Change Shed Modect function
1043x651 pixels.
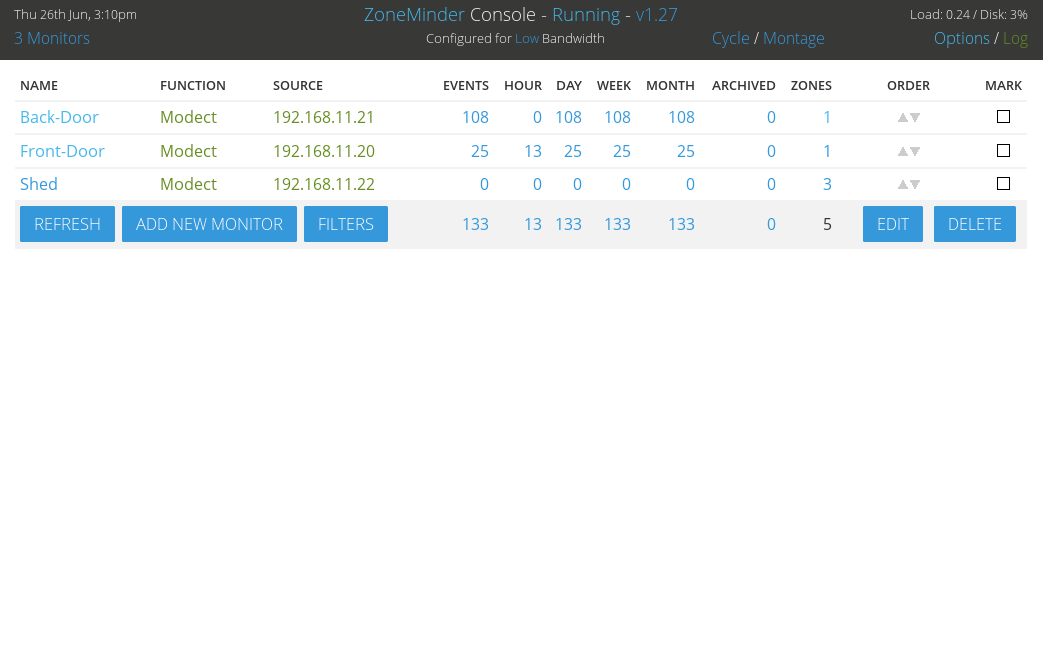pyautogui.click(x=188, y=184)
